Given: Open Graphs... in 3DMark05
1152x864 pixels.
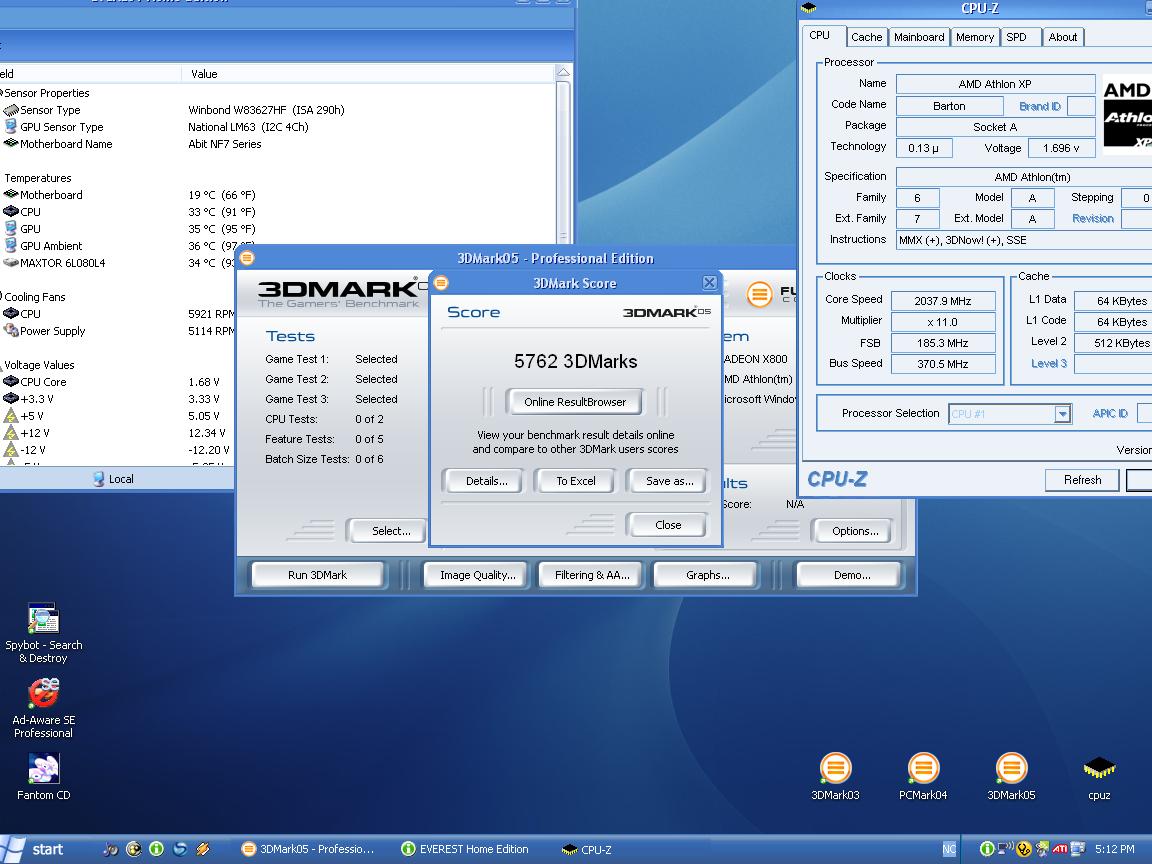Looking at the screenshot, I should (707, 575).
